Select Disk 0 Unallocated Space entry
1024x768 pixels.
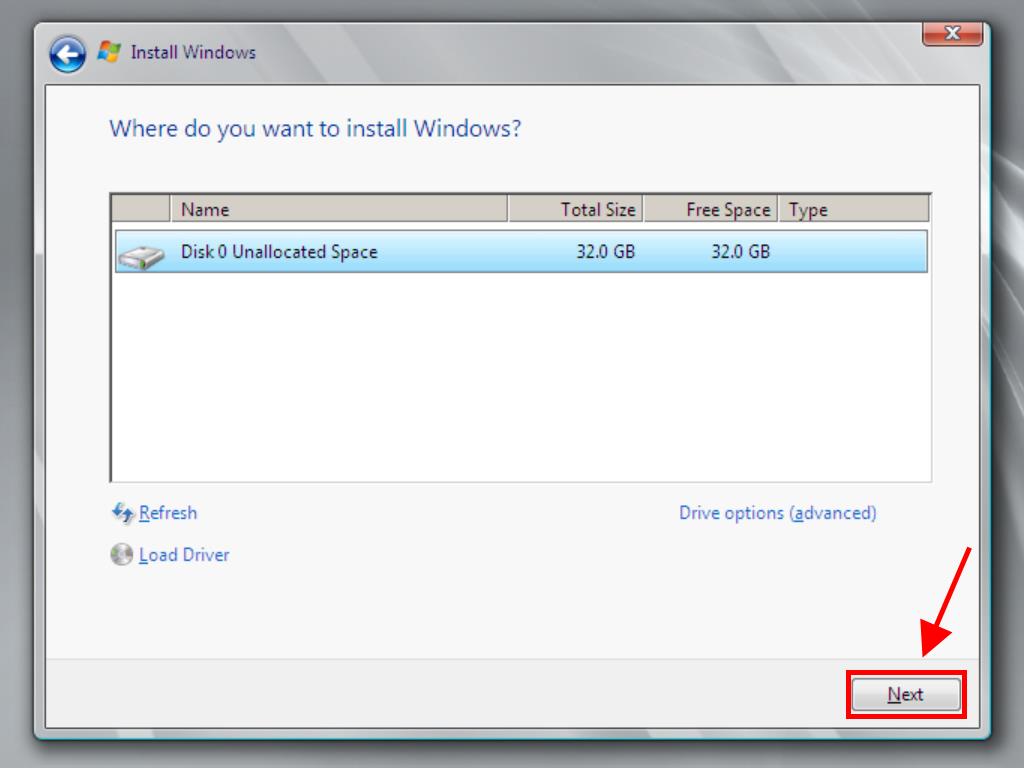pos(279,252)
